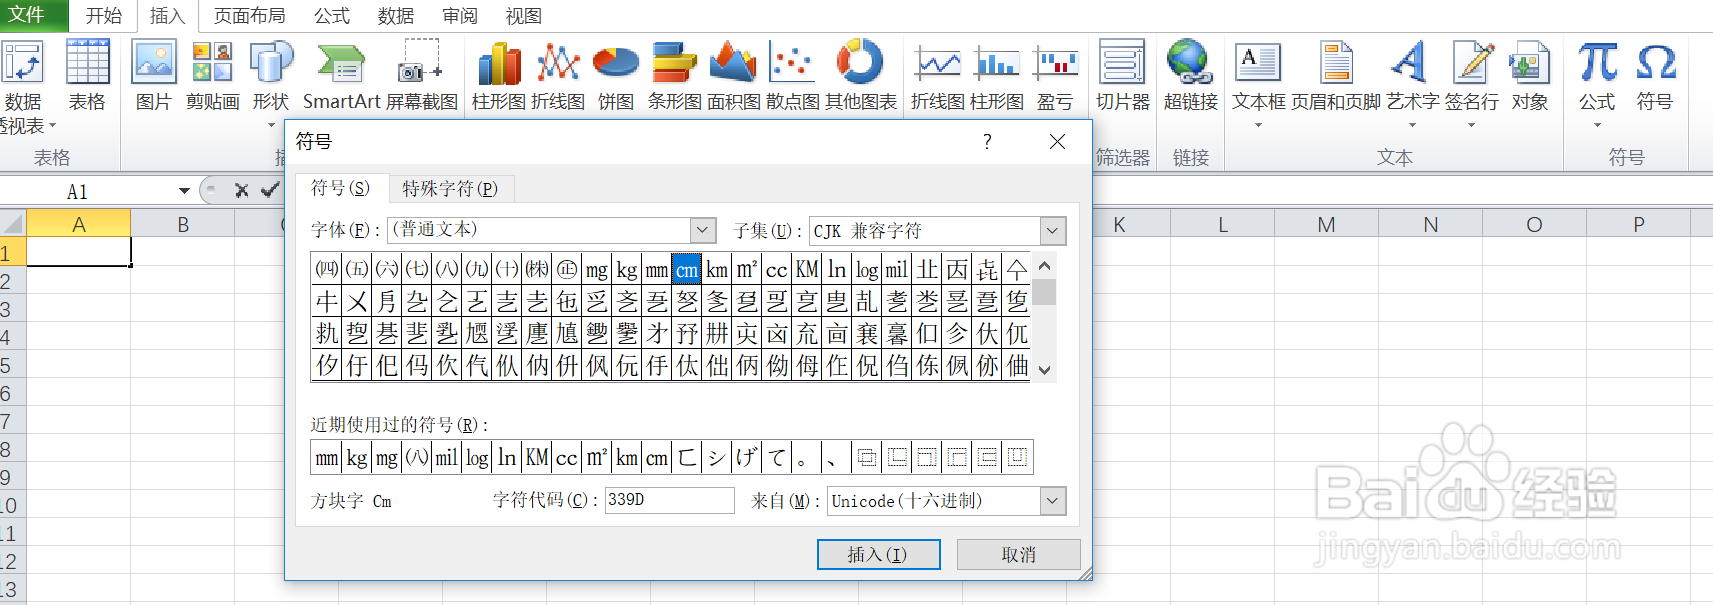This screenshot has width=1713, height=605.
Task: Select the log symbol in grid
Action: coord(867,269)
